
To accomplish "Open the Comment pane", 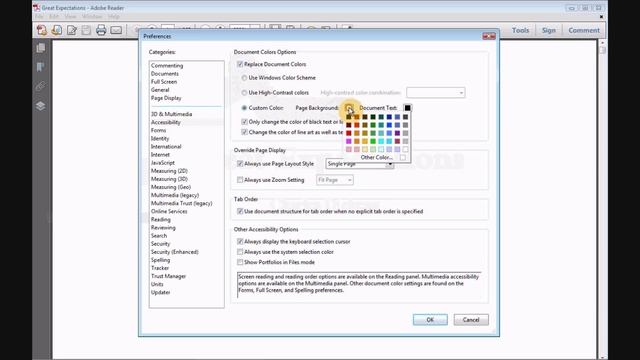I will (584, 30).
